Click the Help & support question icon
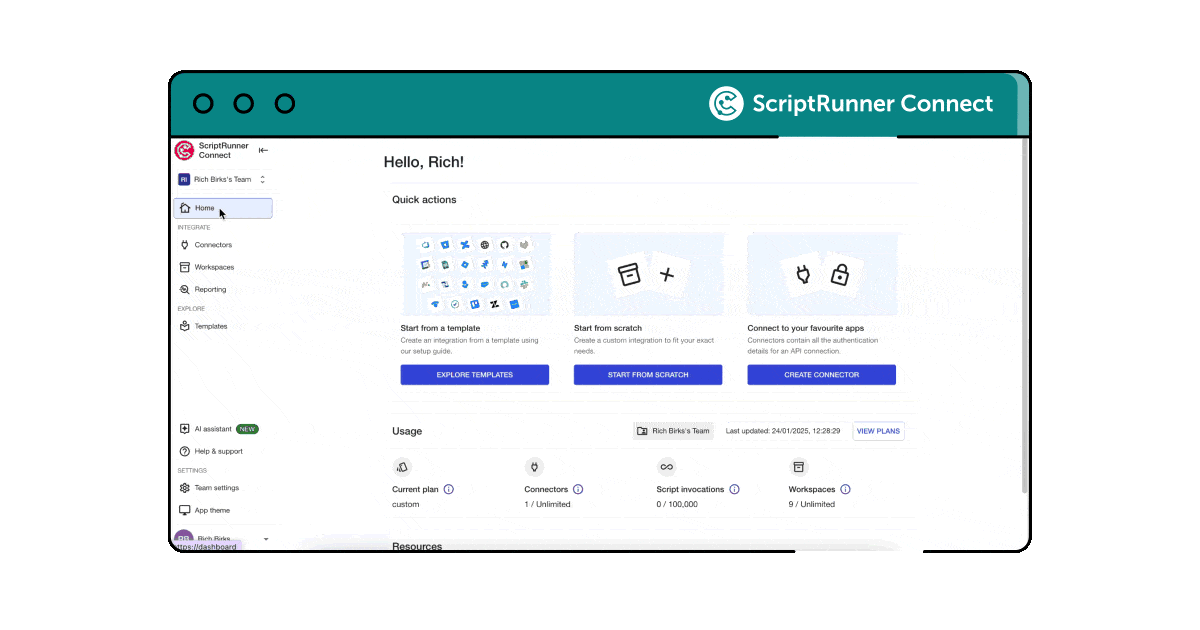 pyautogui.click(x=184, y=451)
